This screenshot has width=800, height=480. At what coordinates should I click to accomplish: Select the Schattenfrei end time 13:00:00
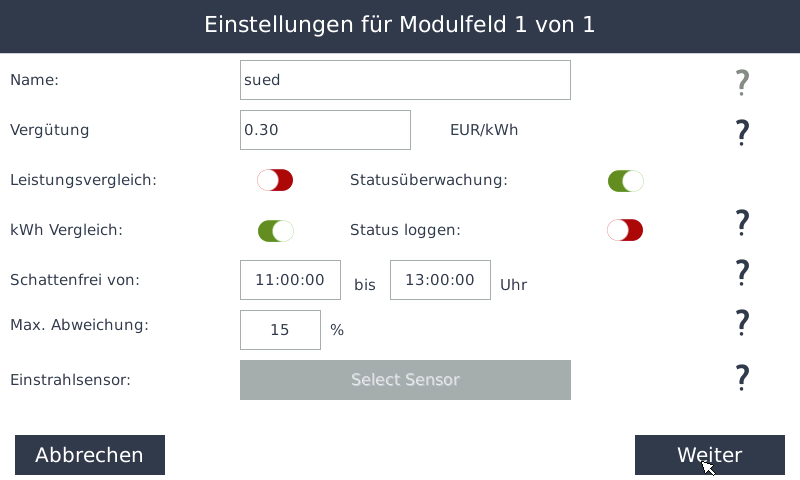(x=440, y=280)
